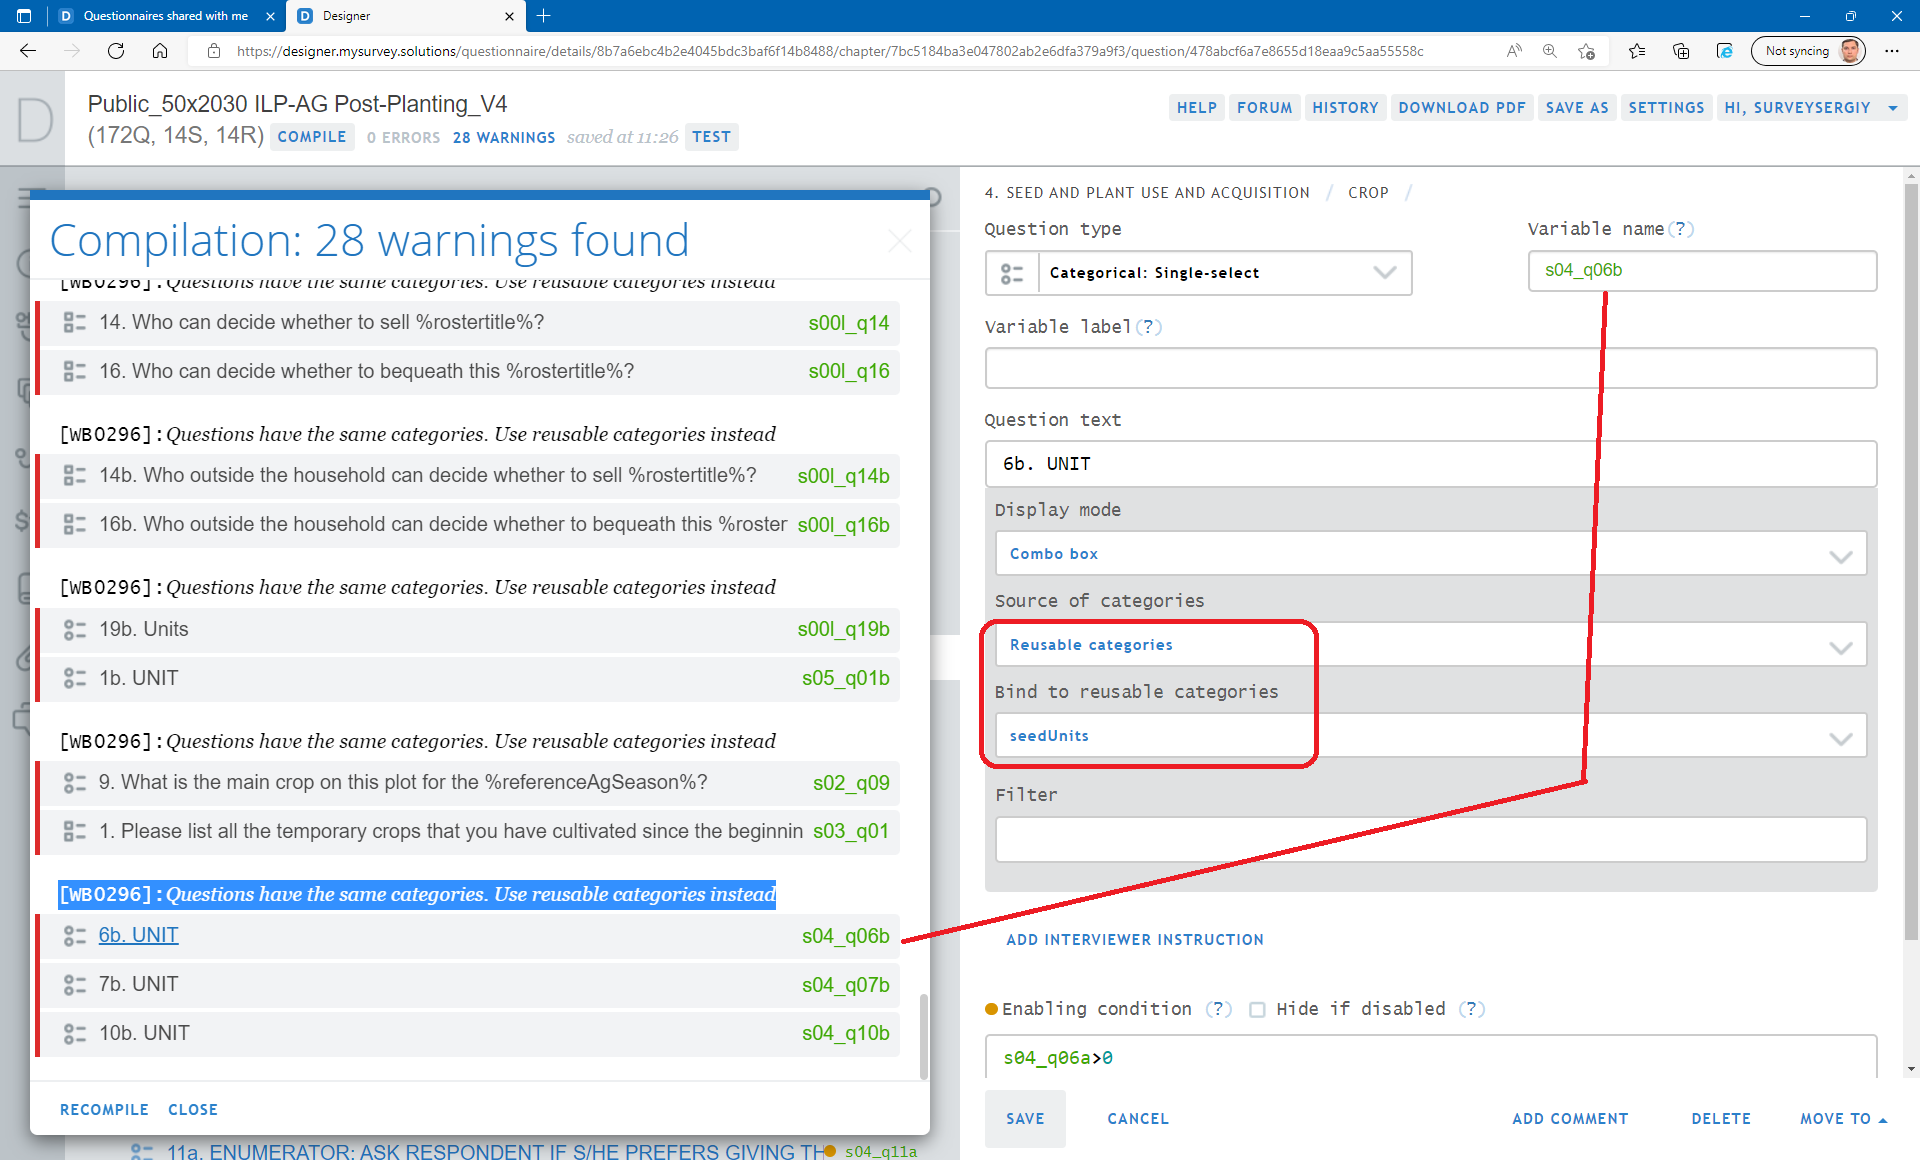Open the HISTORY menu item
This screenshot has width=1920, height=1160.
[1345, 107]
